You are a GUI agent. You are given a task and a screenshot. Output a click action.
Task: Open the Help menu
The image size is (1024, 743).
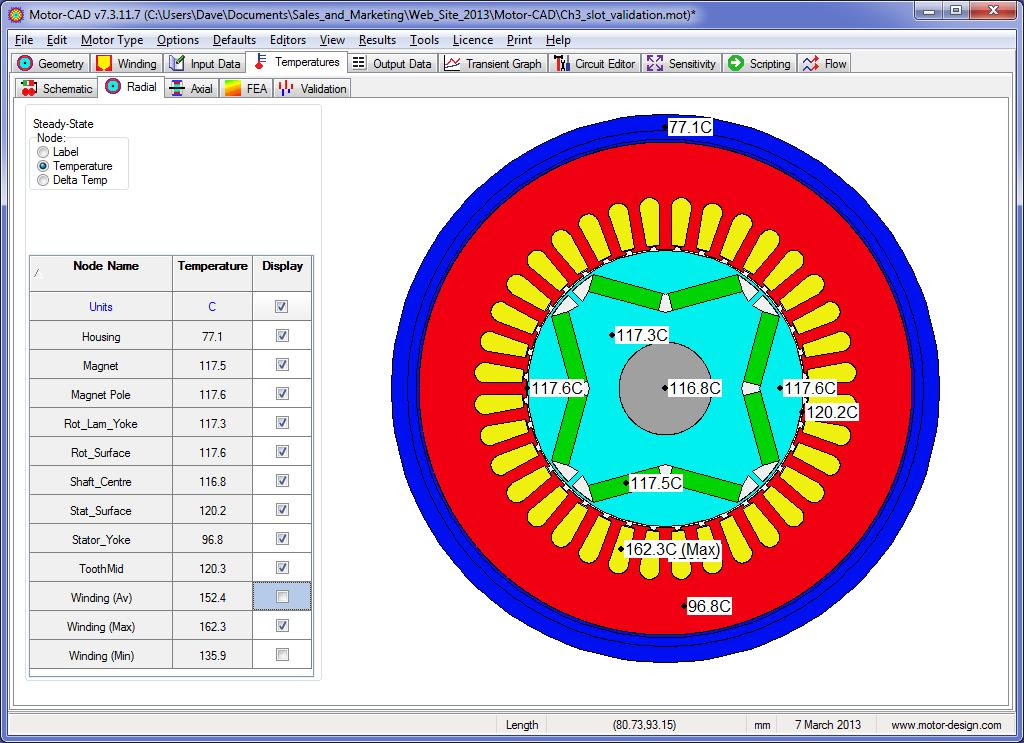pyautogui.click(x=558, y=40)
